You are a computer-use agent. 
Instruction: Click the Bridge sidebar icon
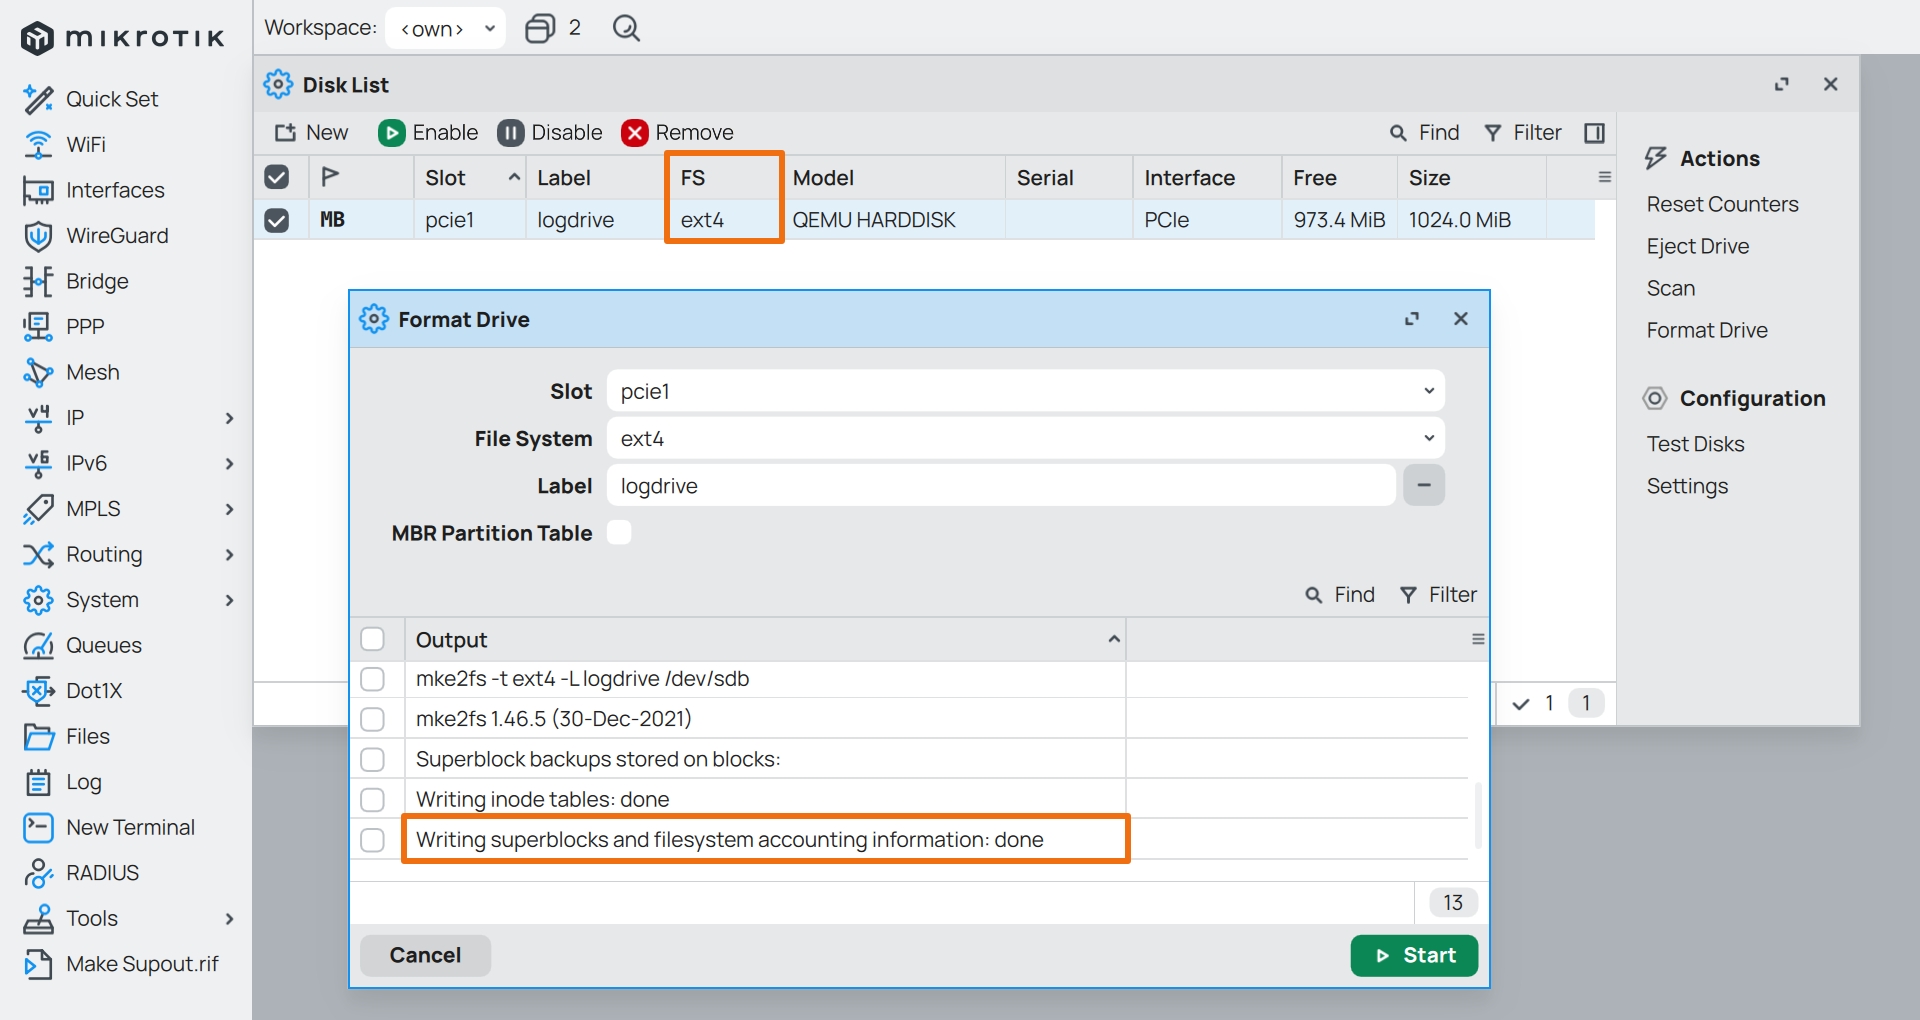[38, 281]
